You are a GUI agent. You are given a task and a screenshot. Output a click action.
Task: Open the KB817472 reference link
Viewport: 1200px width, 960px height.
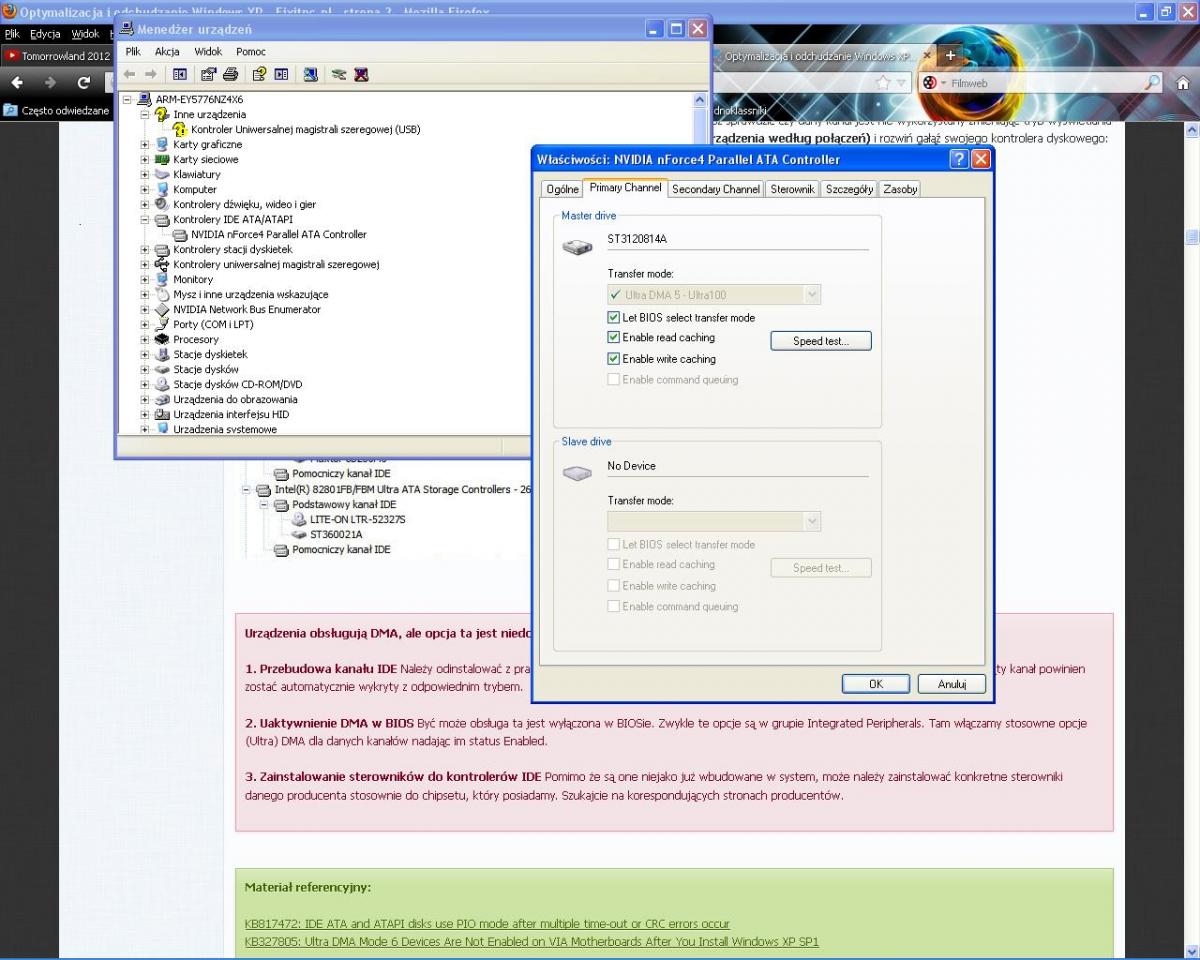click(487, 924)
